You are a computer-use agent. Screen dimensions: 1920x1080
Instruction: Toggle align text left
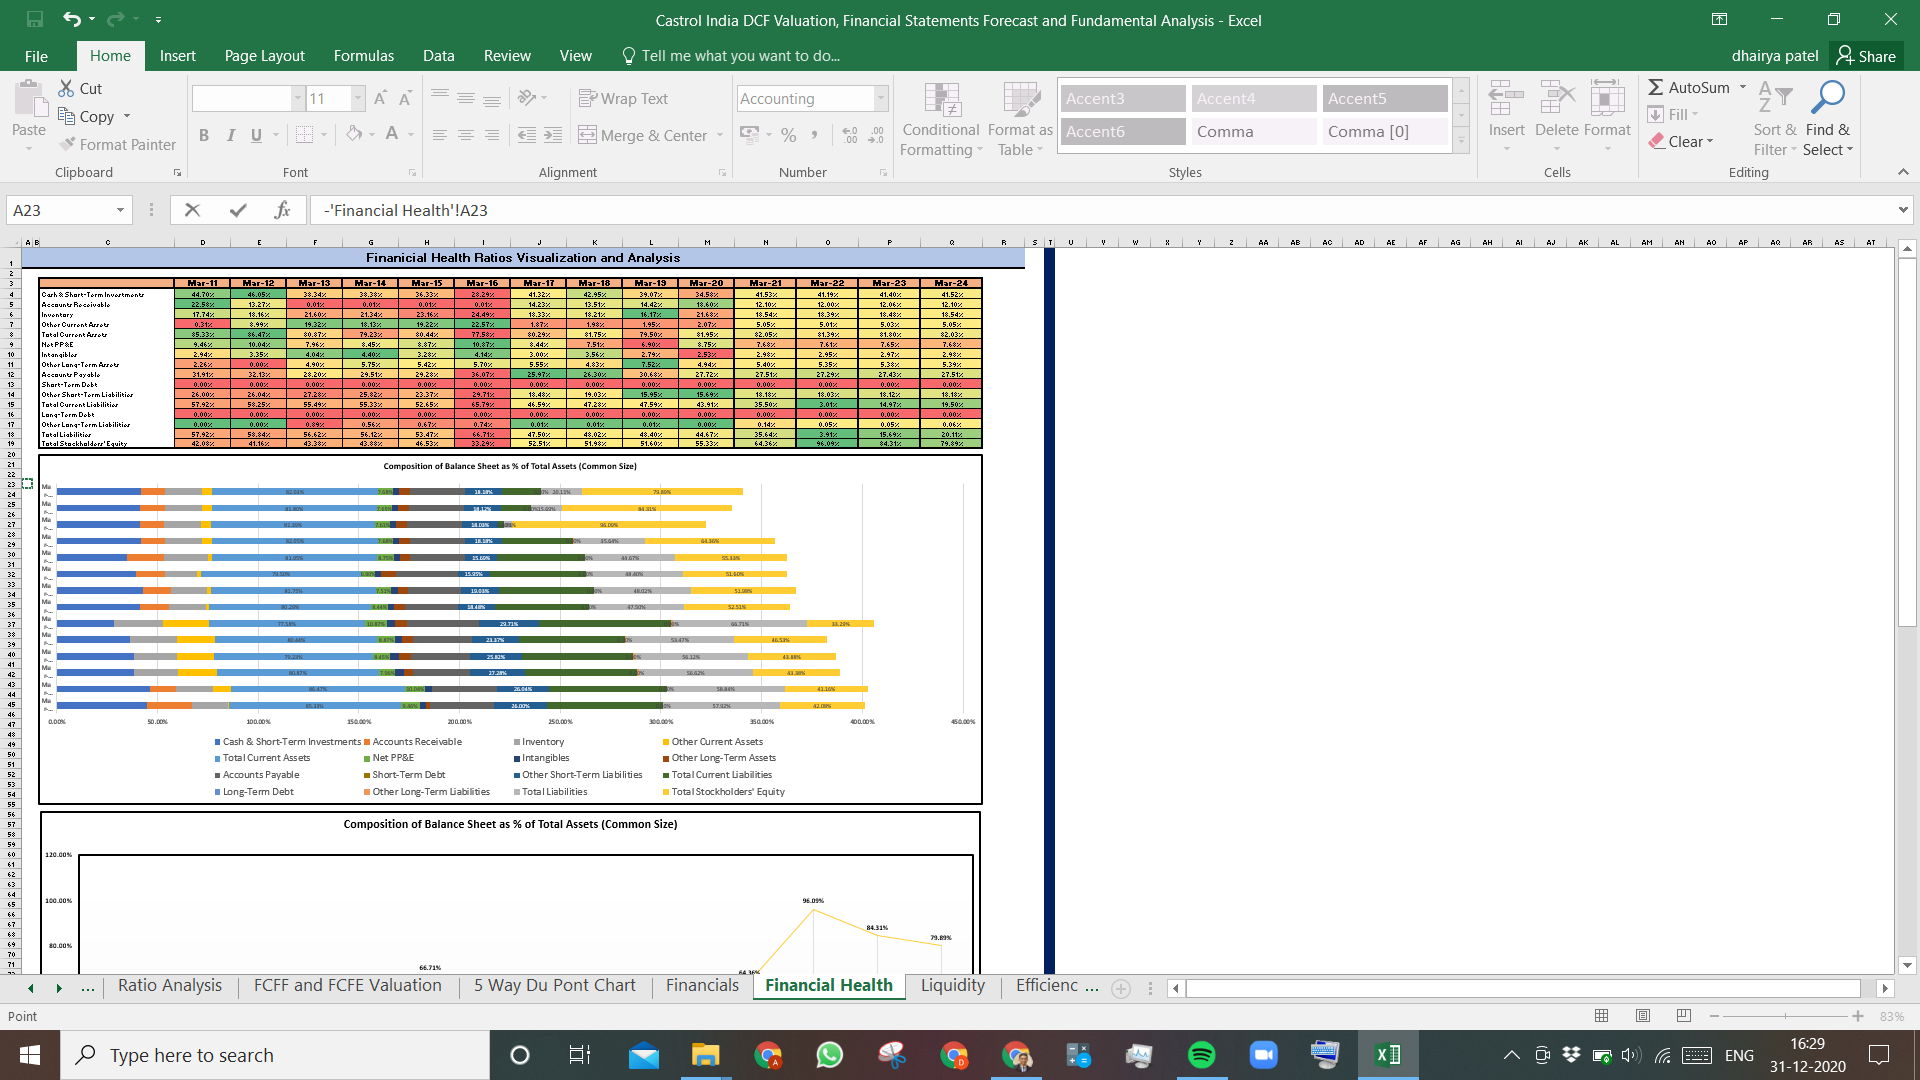440,135
